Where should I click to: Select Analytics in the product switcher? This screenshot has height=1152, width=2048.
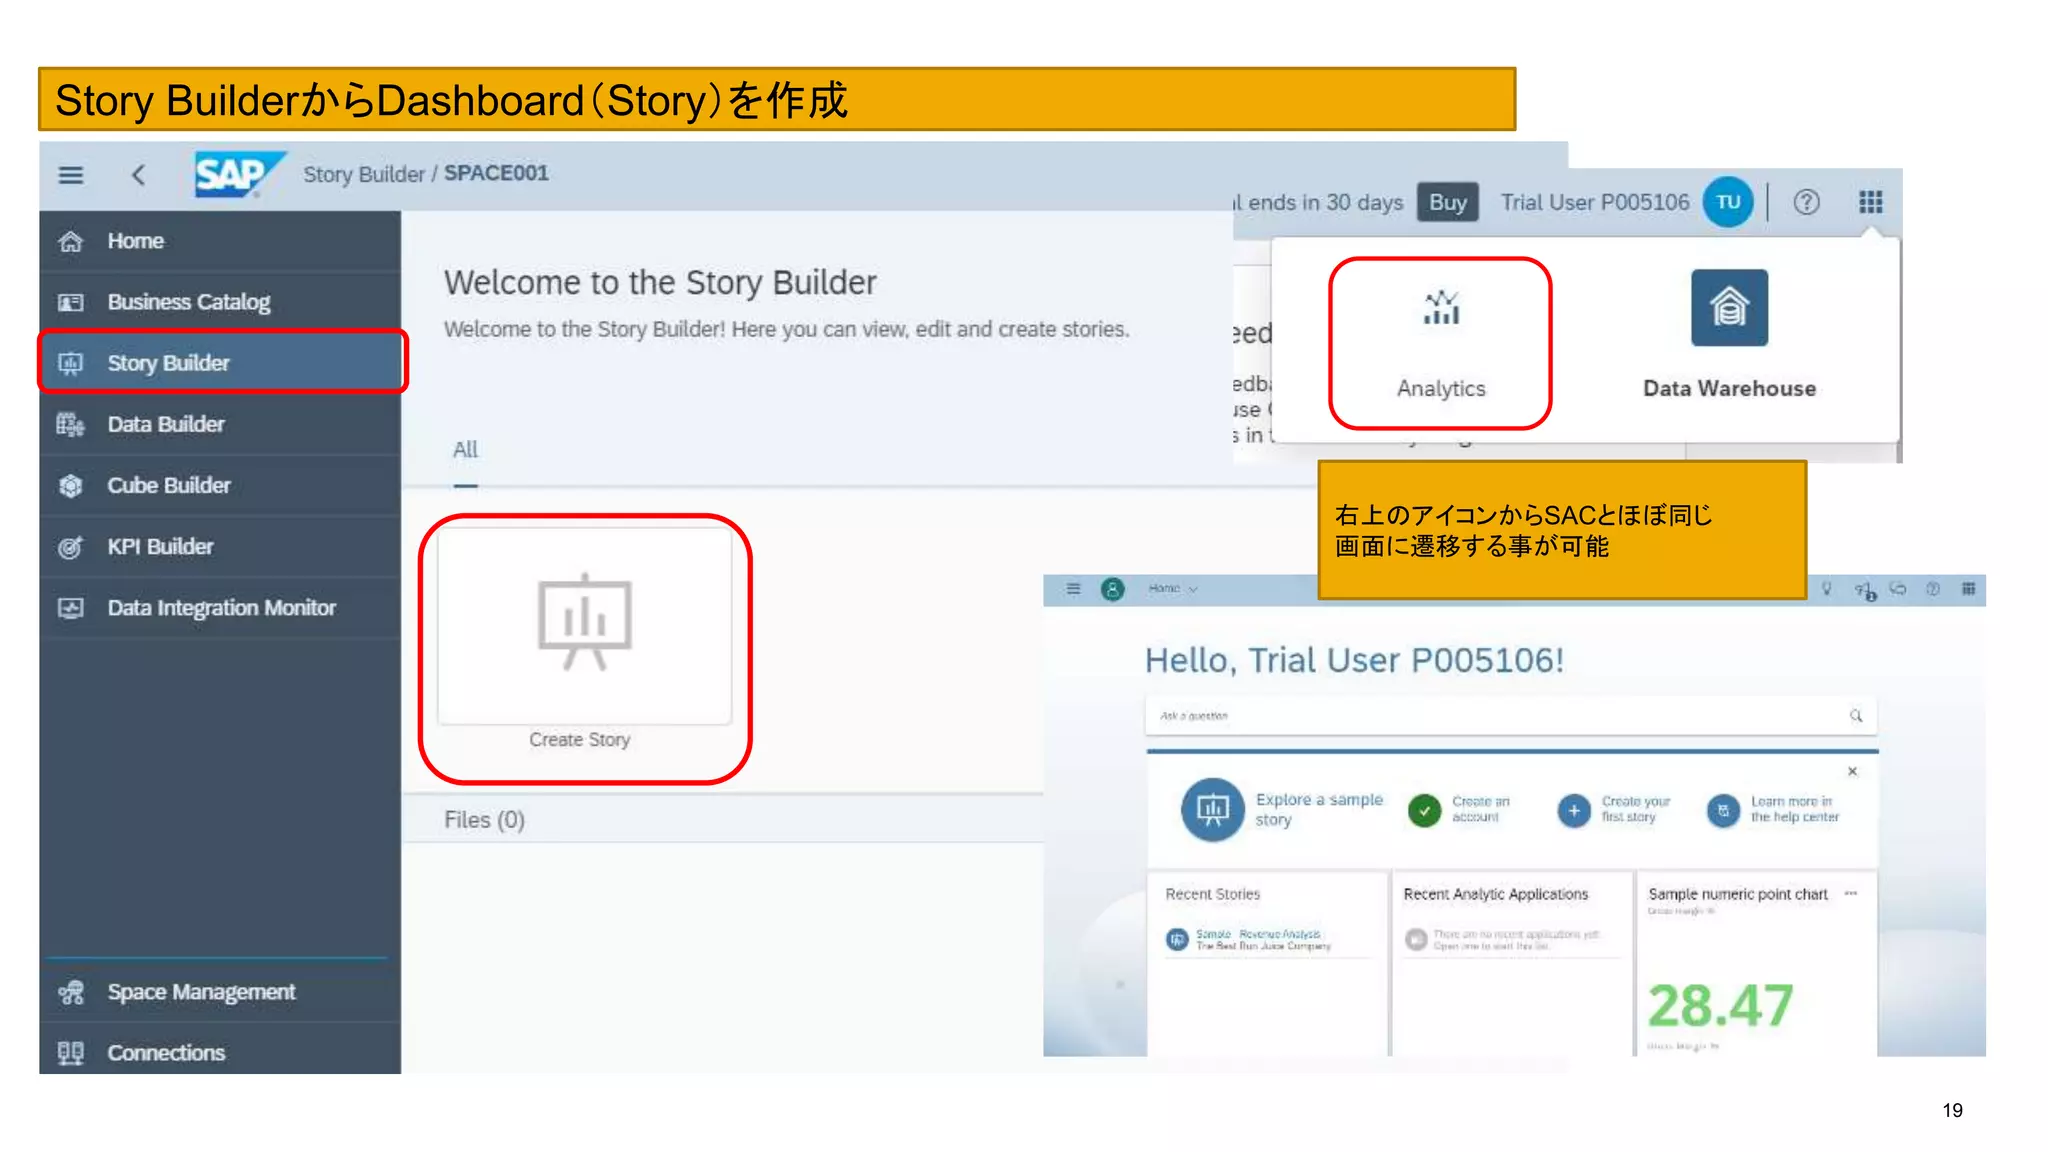click(1440, 343)
